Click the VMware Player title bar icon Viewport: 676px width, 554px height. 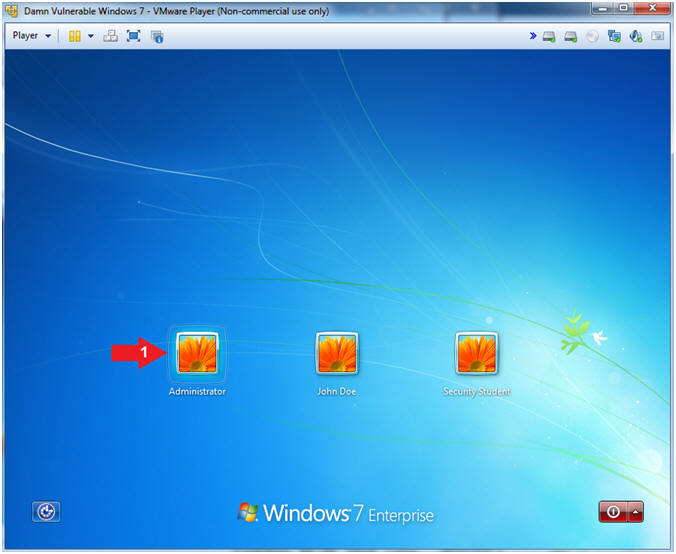tap(12, 11)
